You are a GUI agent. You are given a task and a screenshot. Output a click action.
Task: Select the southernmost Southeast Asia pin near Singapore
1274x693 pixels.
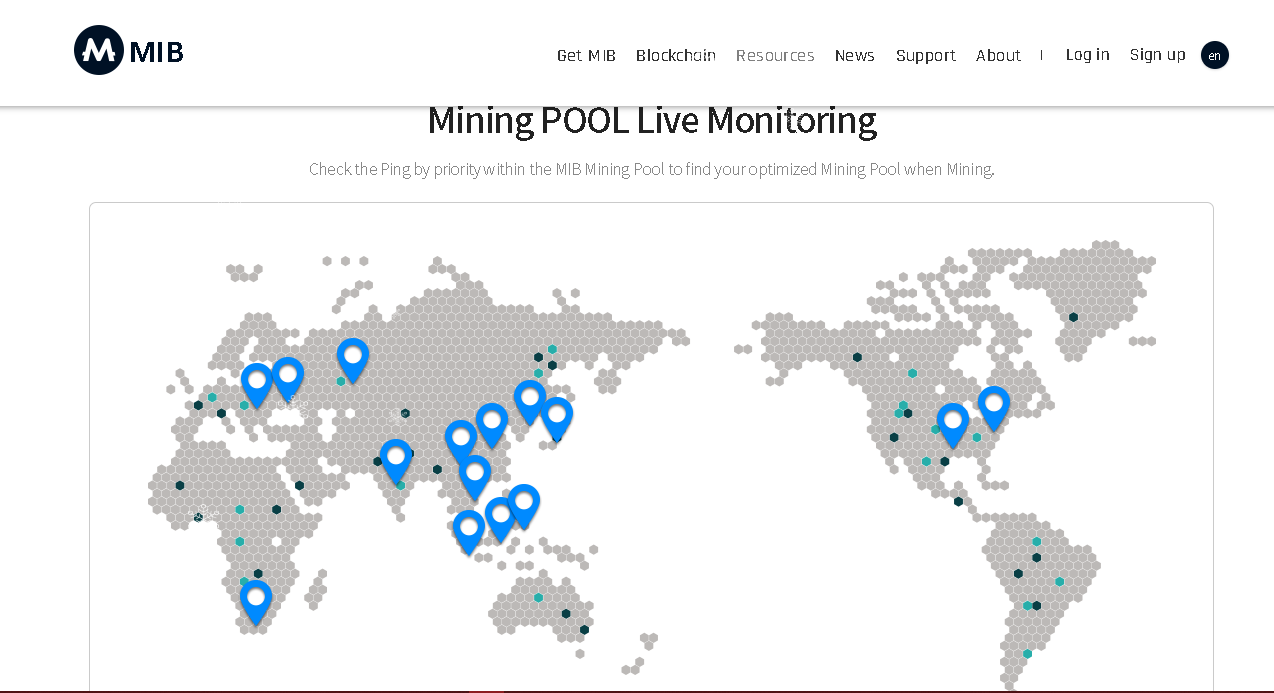[469, 533]
